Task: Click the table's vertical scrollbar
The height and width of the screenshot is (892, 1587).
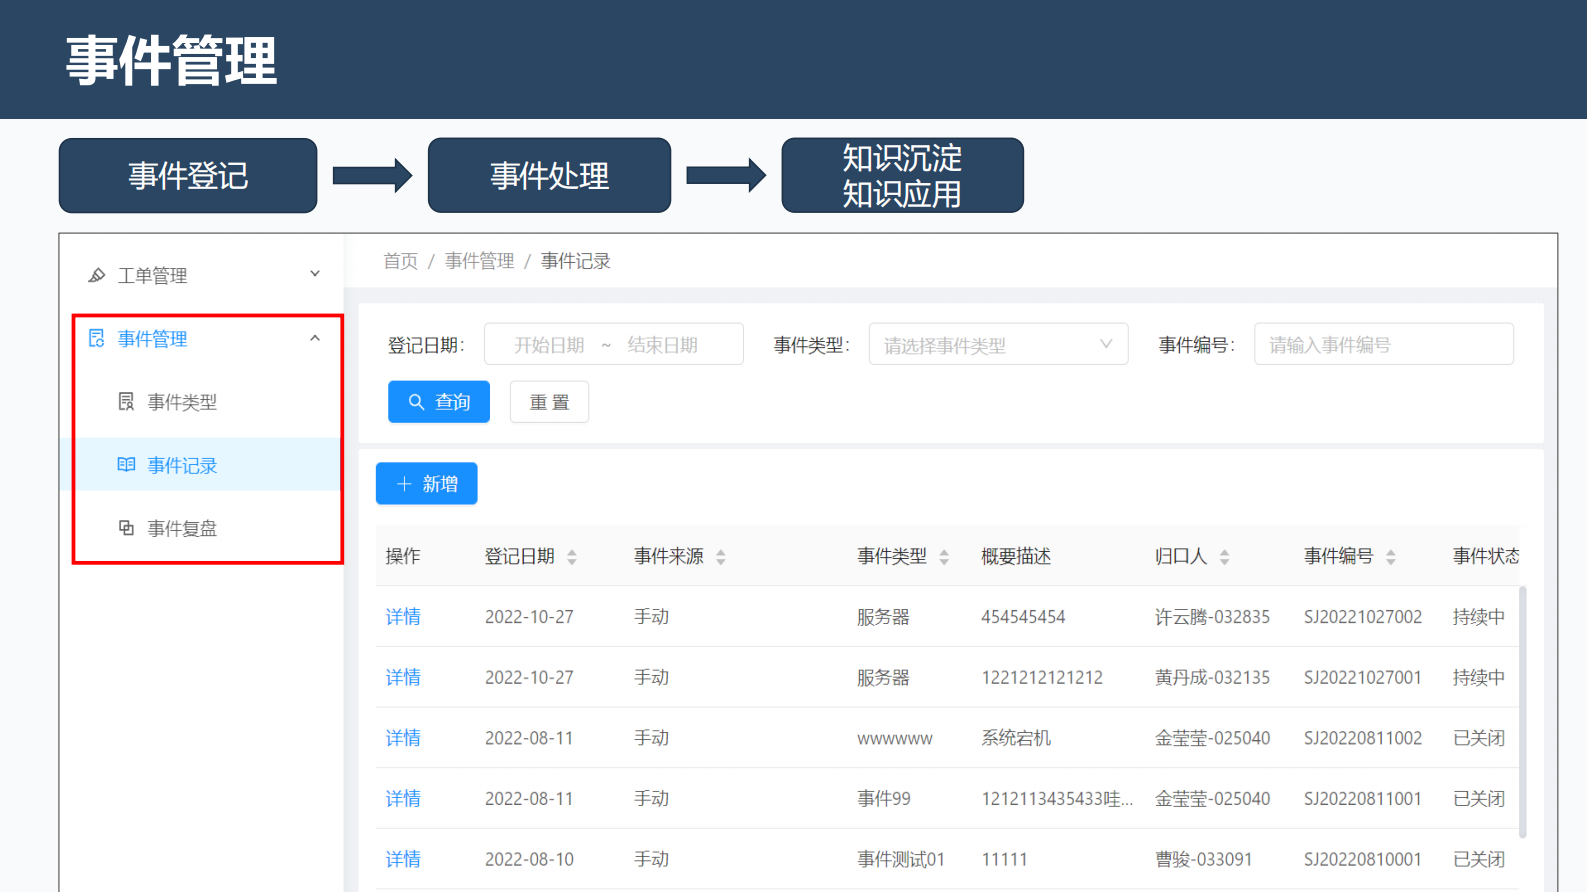Action: 1522,710
